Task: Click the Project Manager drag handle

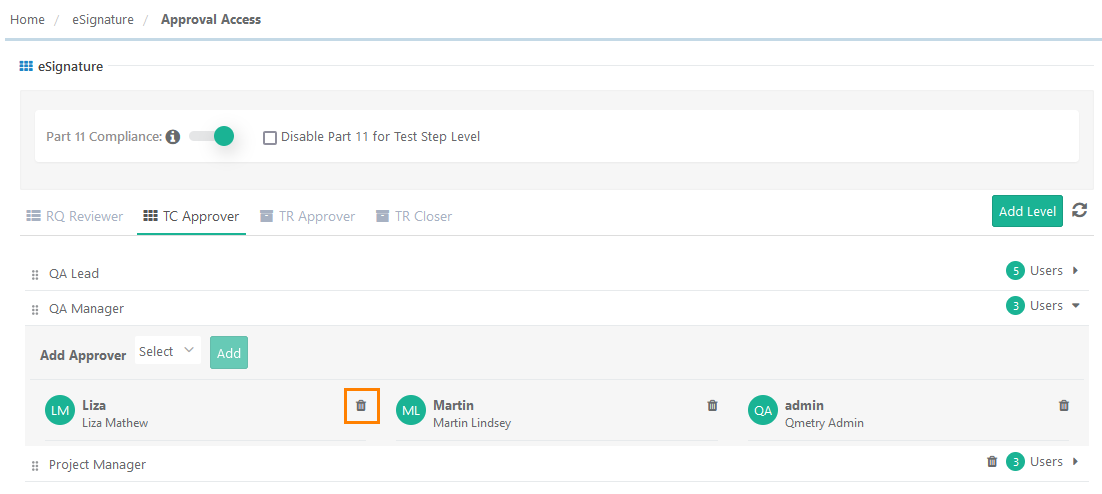Action: [x=35, y=466]
